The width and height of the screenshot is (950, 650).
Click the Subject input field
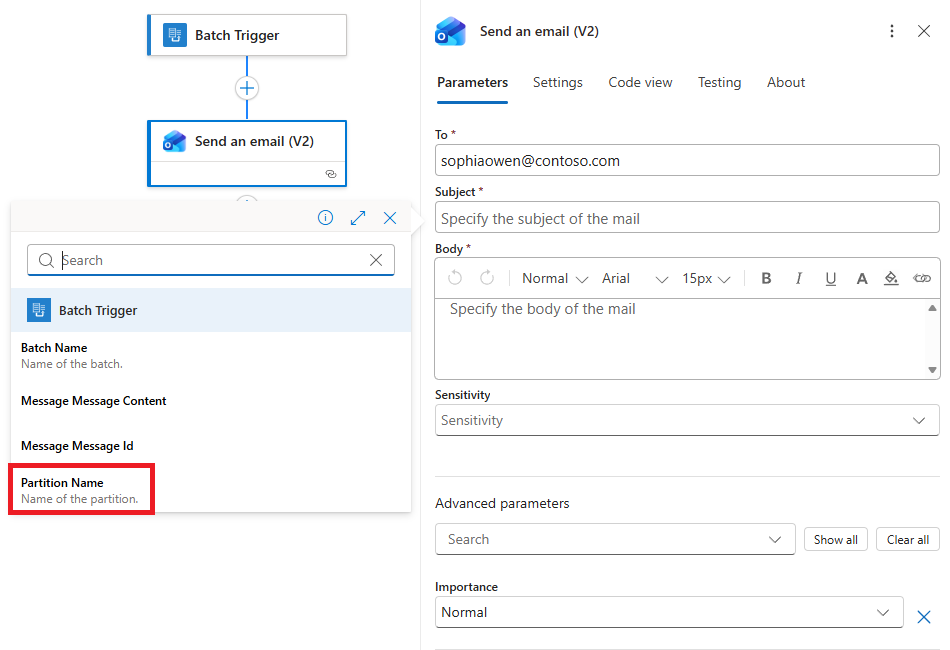click(687, 218)
